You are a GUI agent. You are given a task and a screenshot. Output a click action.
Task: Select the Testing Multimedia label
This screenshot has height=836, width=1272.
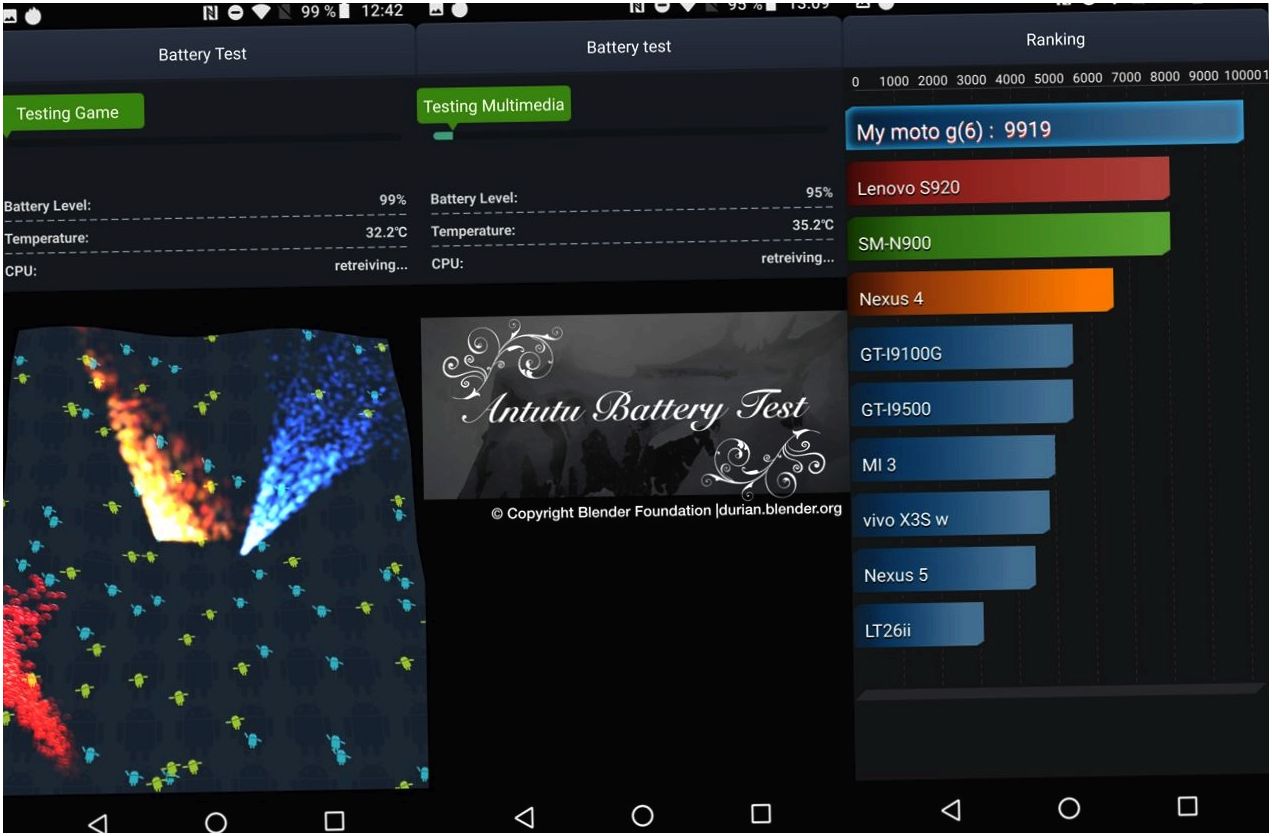tap(494, 106)
